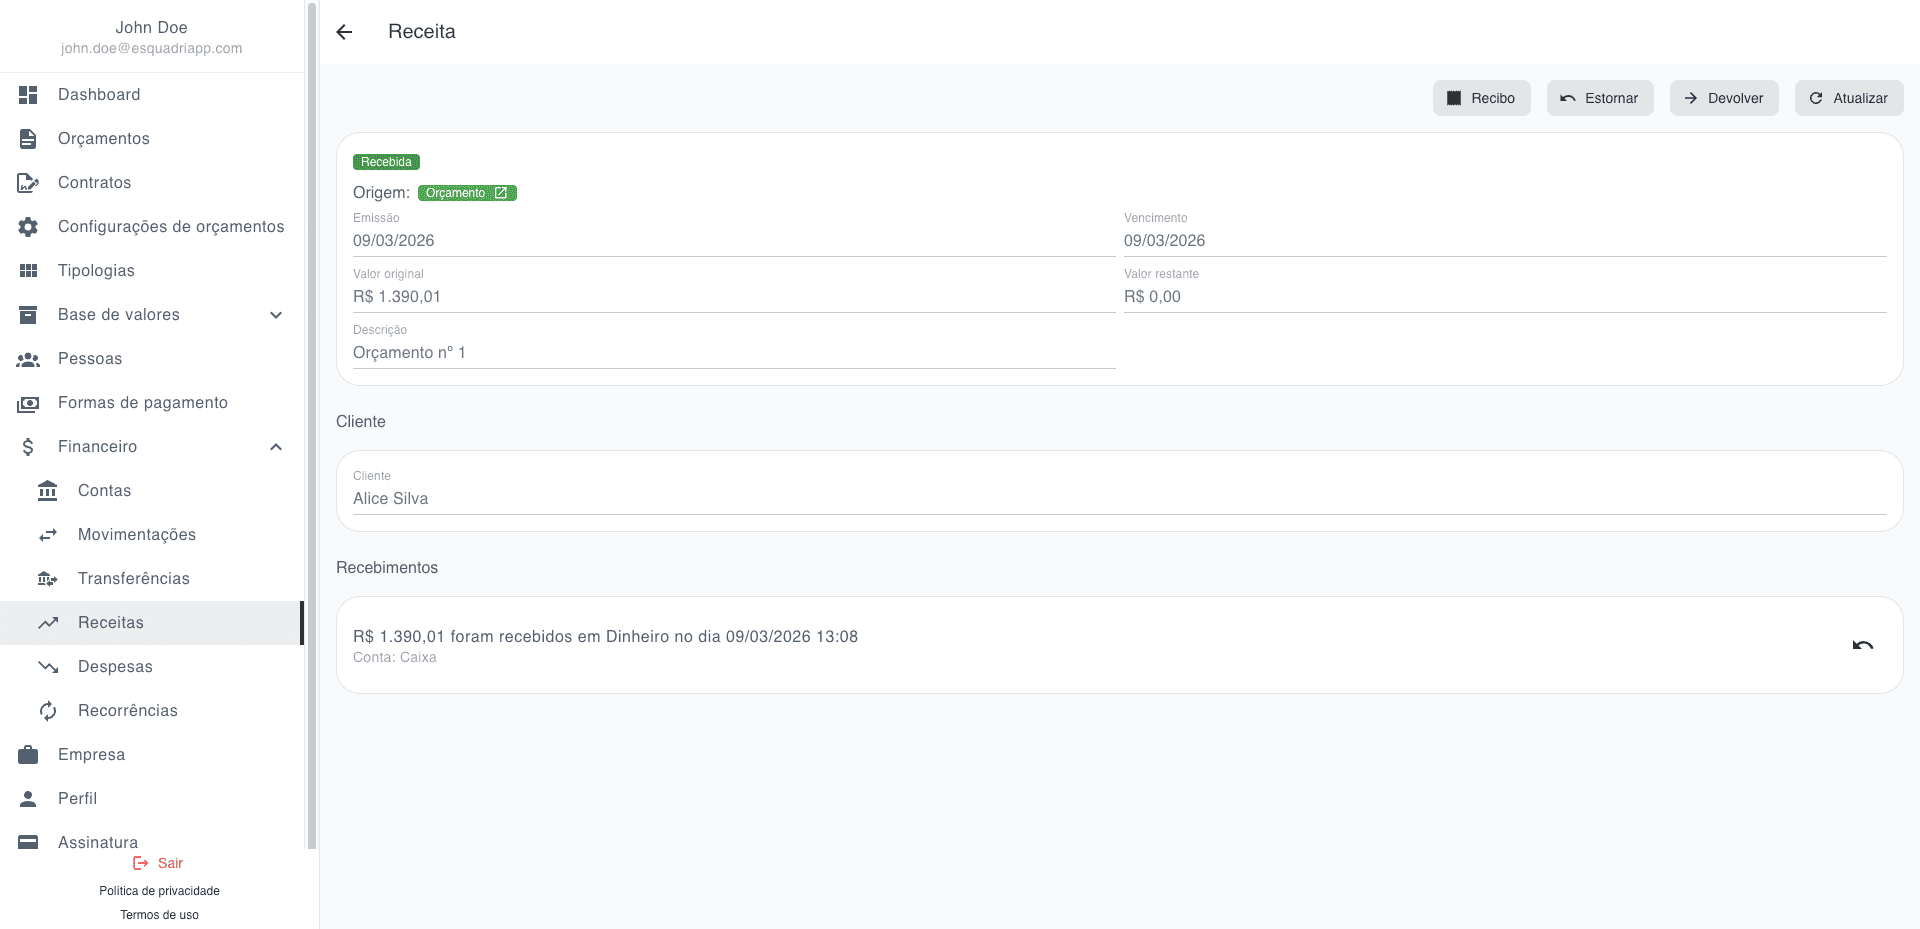This screenshot has width=1920, height=929.
Task: Click the Conta: Caixa text
Action: coord(395,657)
